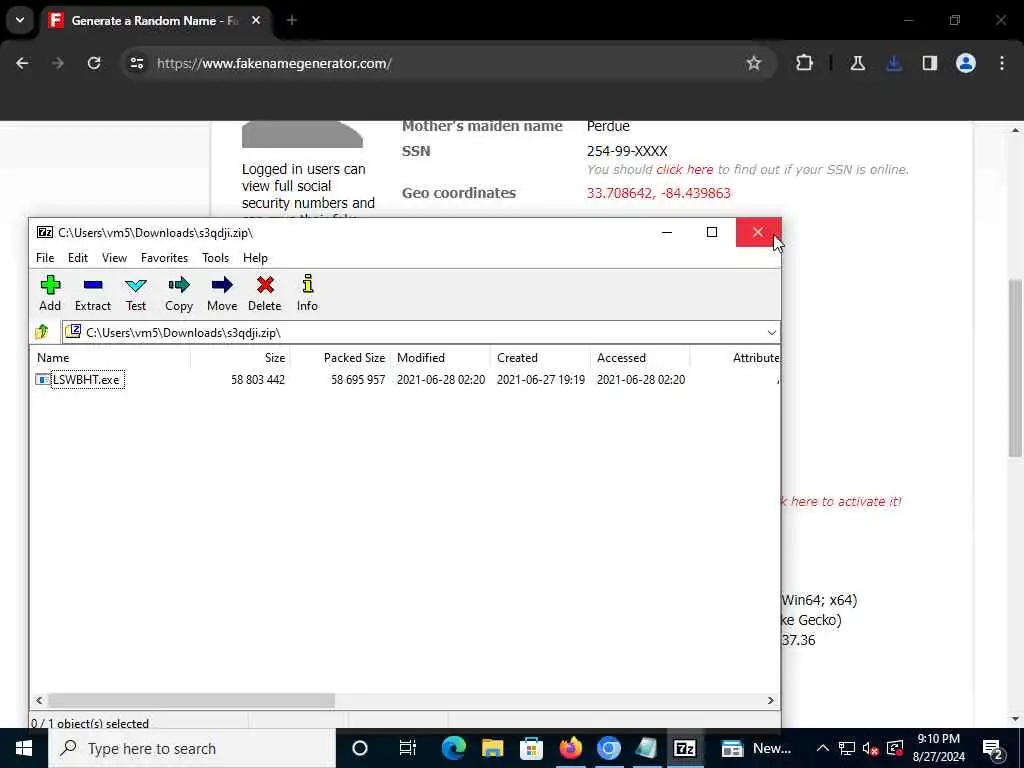Click the Chrome address bar URL
This screenshot has height=768, width=1024.
[274, 63]
